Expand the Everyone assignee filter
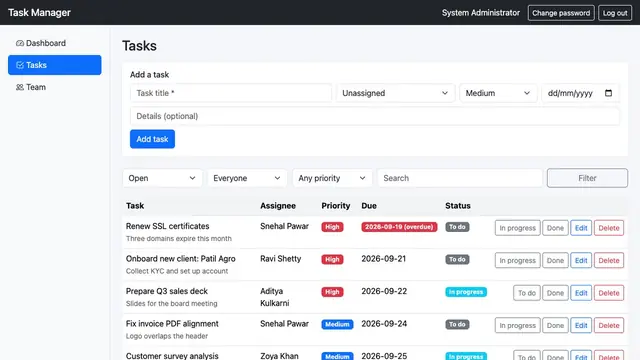The height and width of the screenshot is (360, 640). pyautogui.click(x=247, y=178)
